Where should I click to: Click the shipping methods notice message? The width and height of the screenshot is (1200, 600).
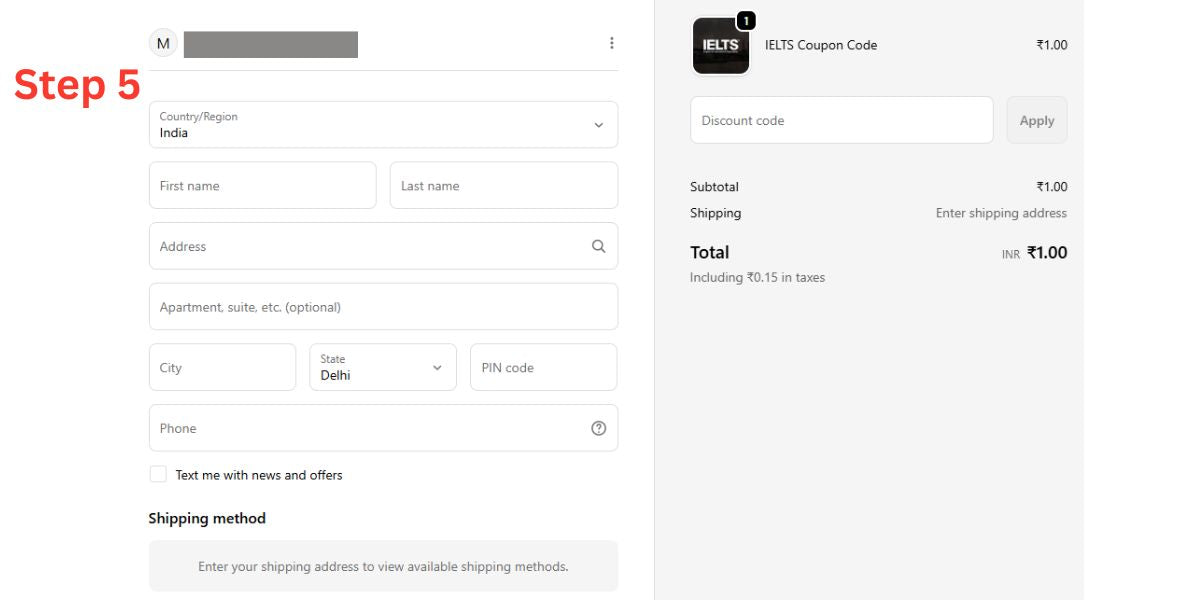point(383,566)
